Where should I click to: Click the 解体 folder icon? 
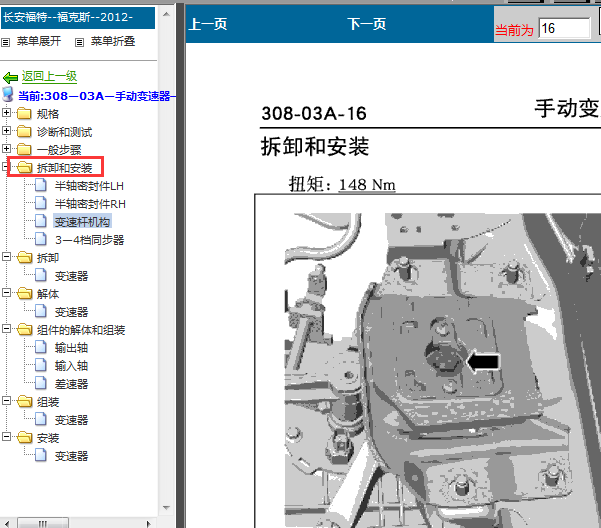[x=25, y=294]
